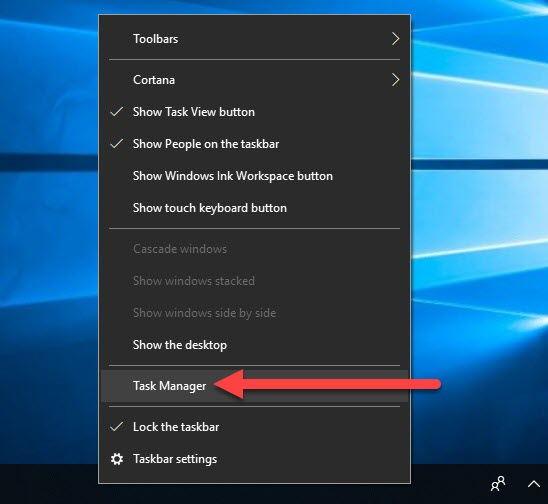548x504 pixels.
Task: Uncheck Show Task View button
Action: click(254, 112)
